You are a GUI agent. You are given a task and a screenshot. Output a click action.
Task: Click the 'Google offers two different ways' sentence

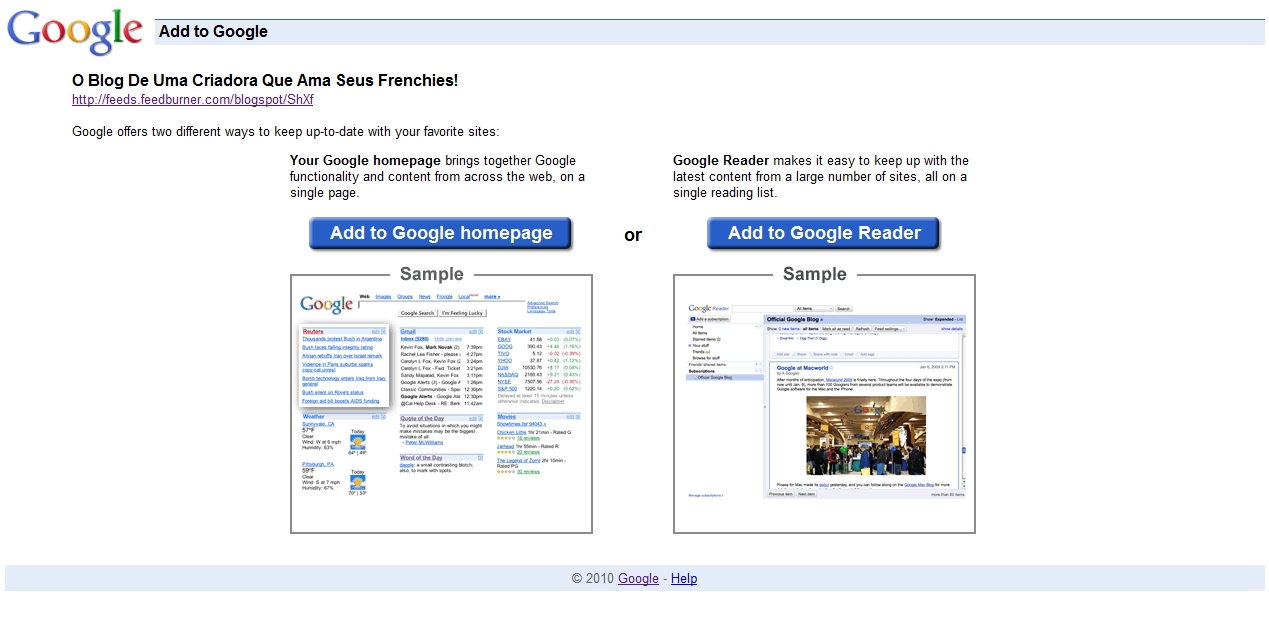[285, 132]
